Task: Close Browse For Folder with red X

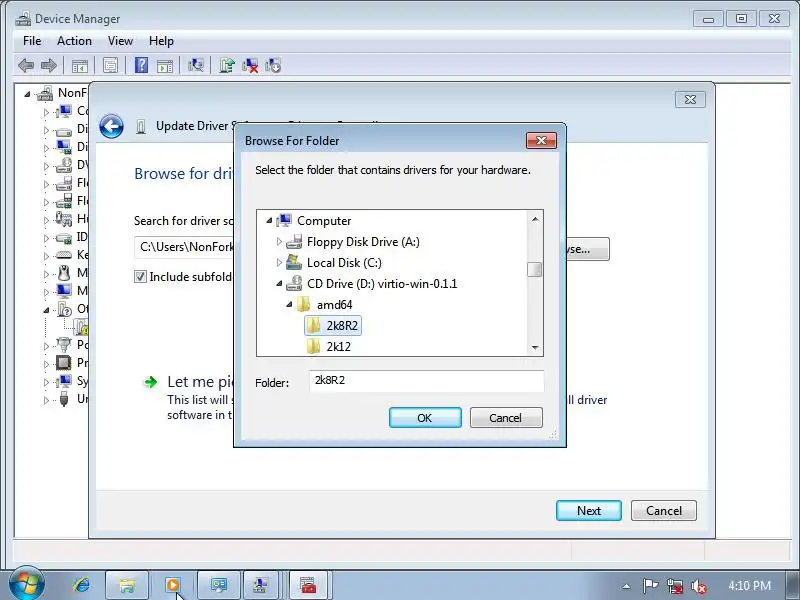Action: coord(541,141)
